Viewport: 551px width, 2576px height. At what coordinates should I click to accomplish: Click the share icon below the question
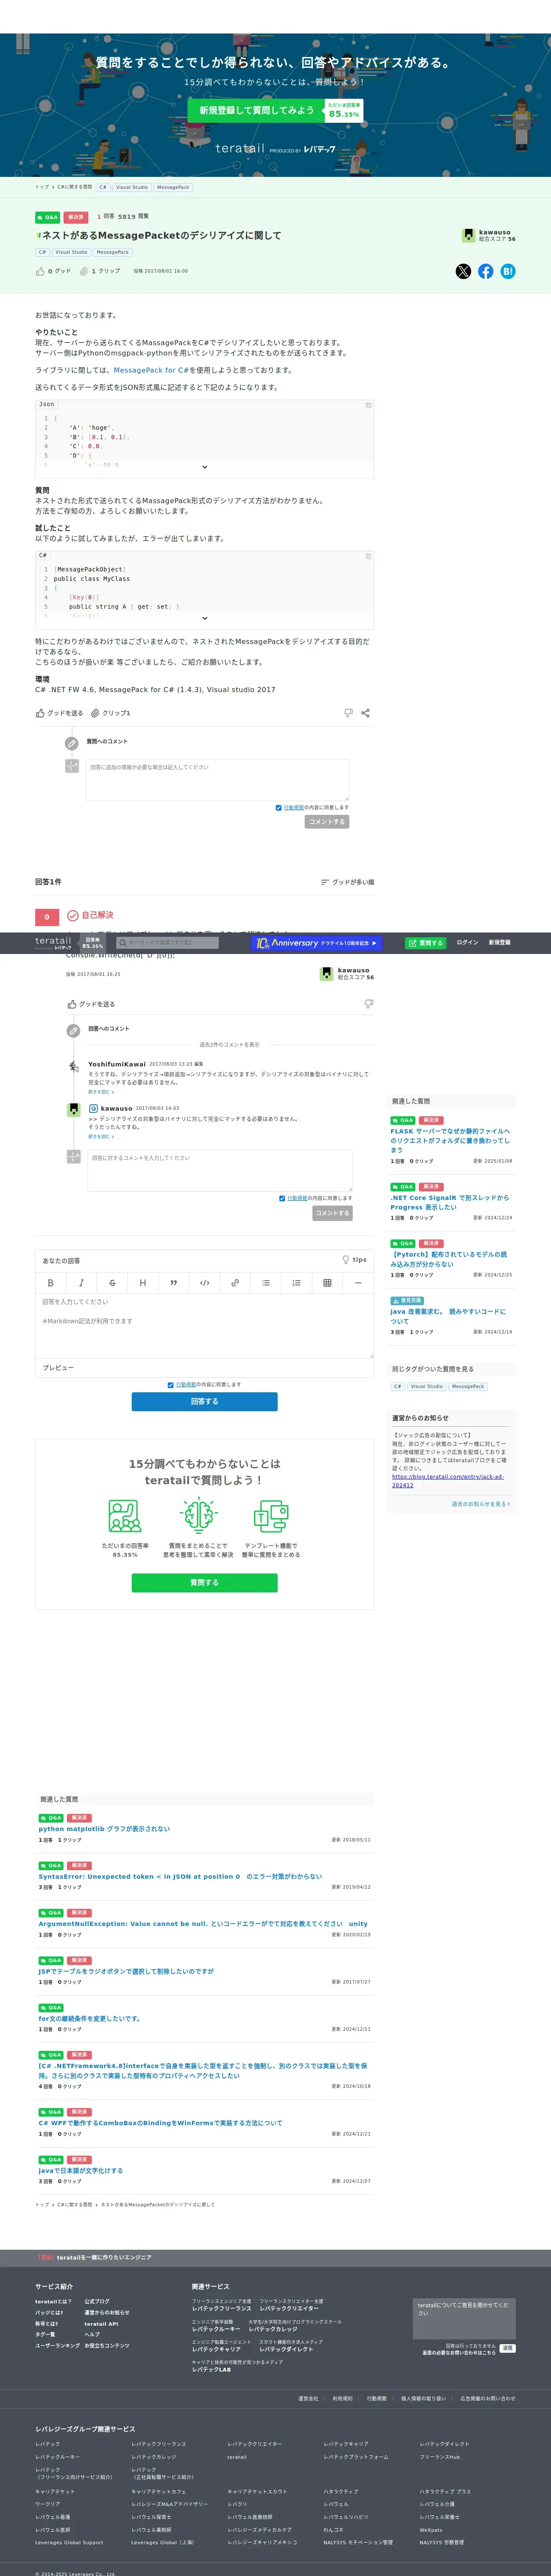[x=365, y=713]
